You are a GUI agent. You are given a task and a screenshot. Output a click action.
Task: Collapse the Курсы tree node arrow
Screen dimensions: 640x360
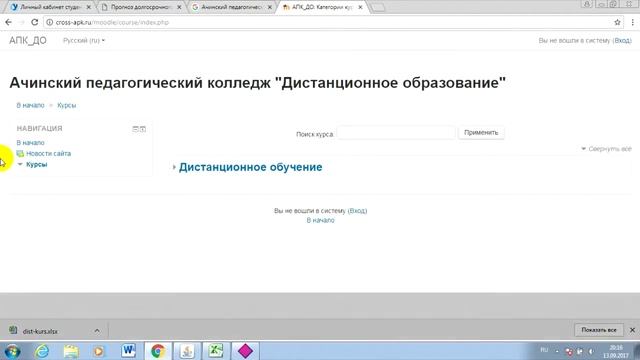pos(20,164)
